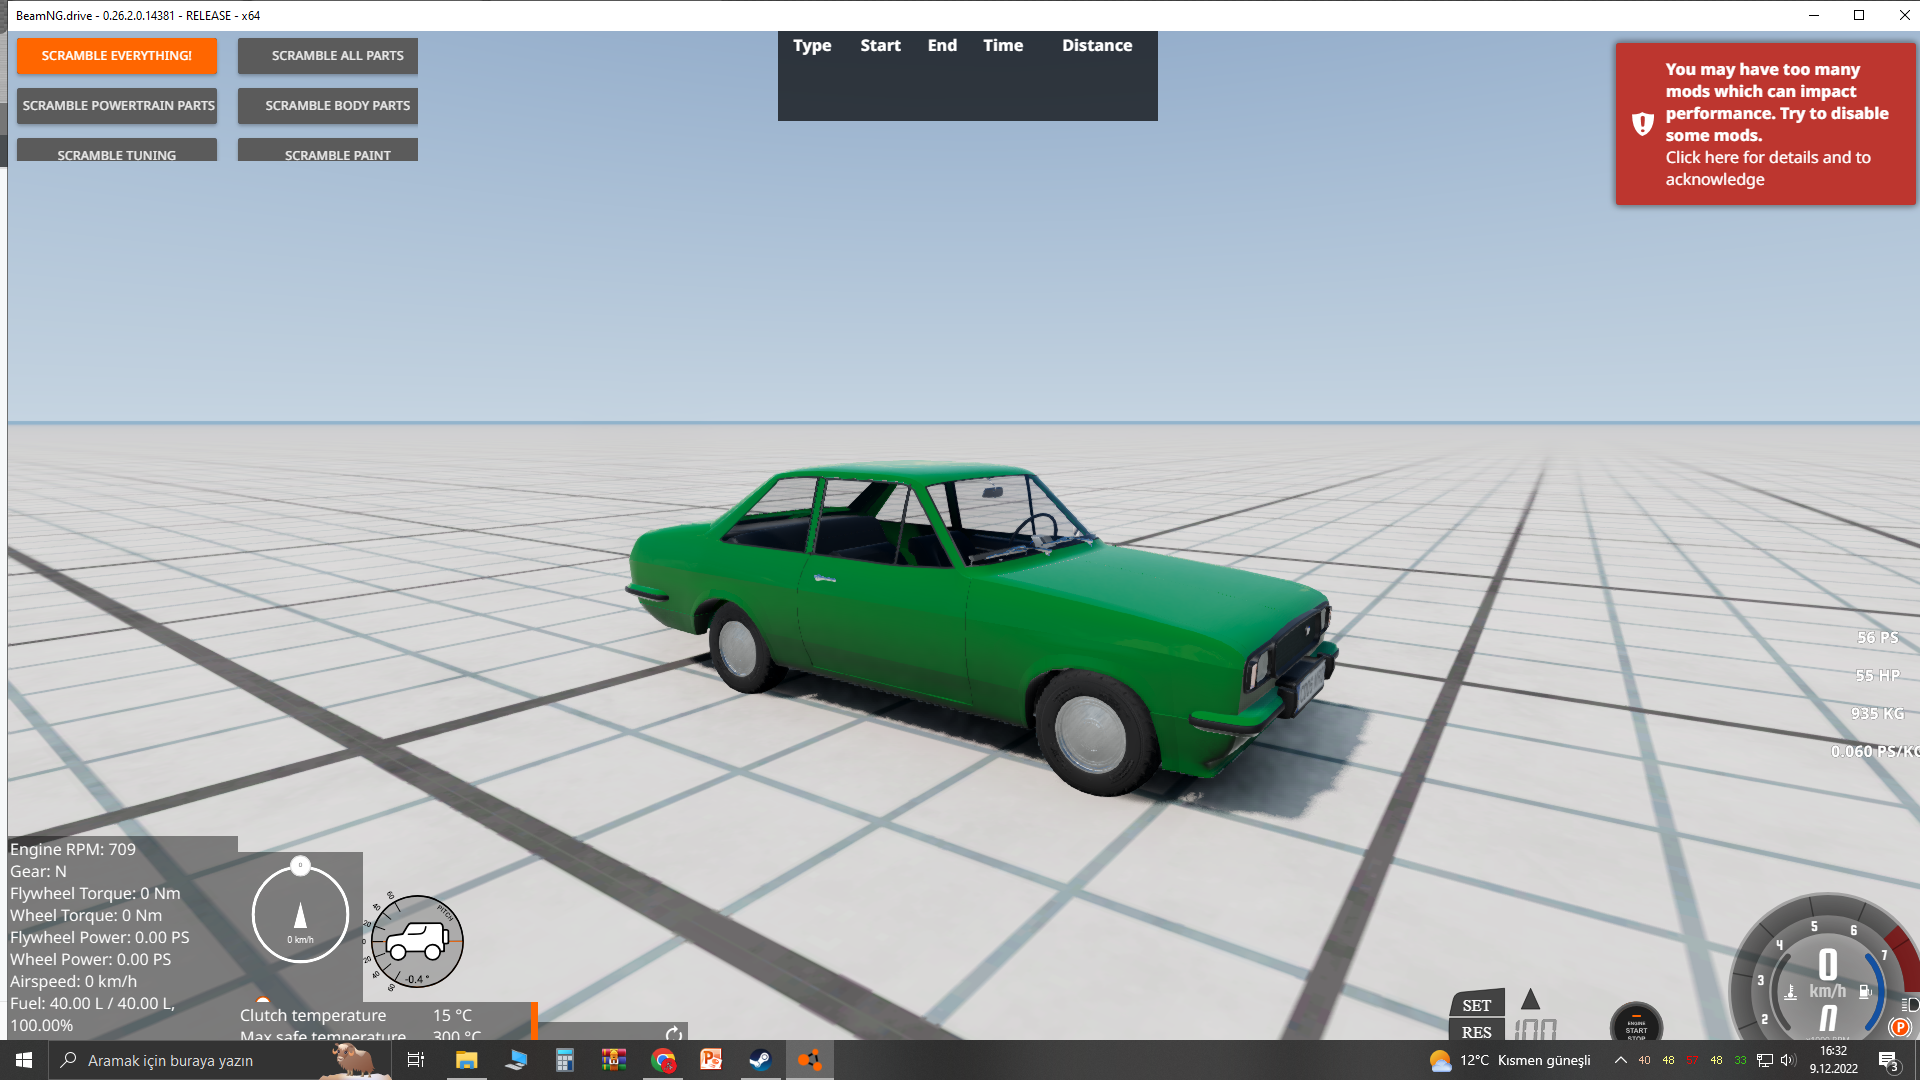The height and width of the screenshot is (1080, 1920).
Task: Click the green 33 temperature tray readout
Action: pyautogui.click(x=1740, y=1060)
